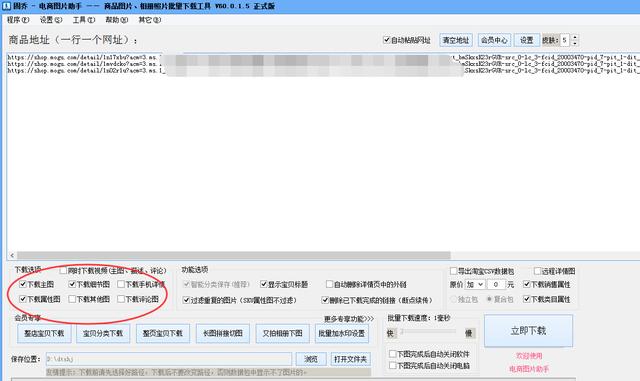Click 打开文件夹 button
The image size is (640, 381).
pos(351,359)
